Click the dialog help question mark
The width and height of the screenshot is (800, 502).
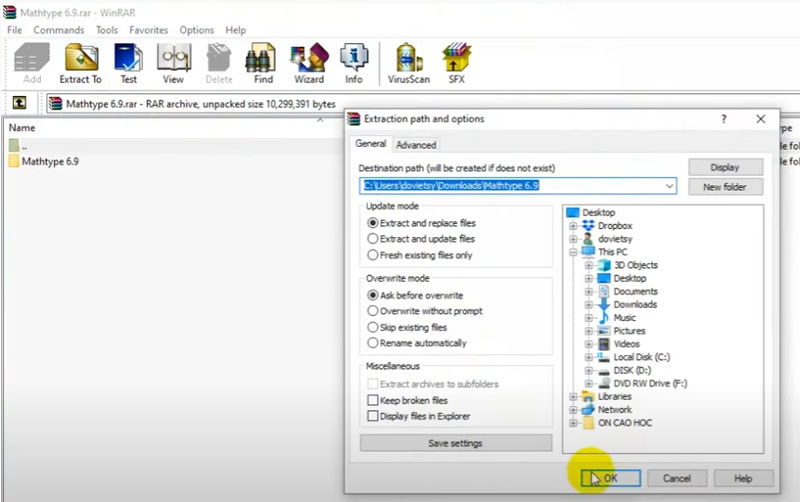coord(723,119)
